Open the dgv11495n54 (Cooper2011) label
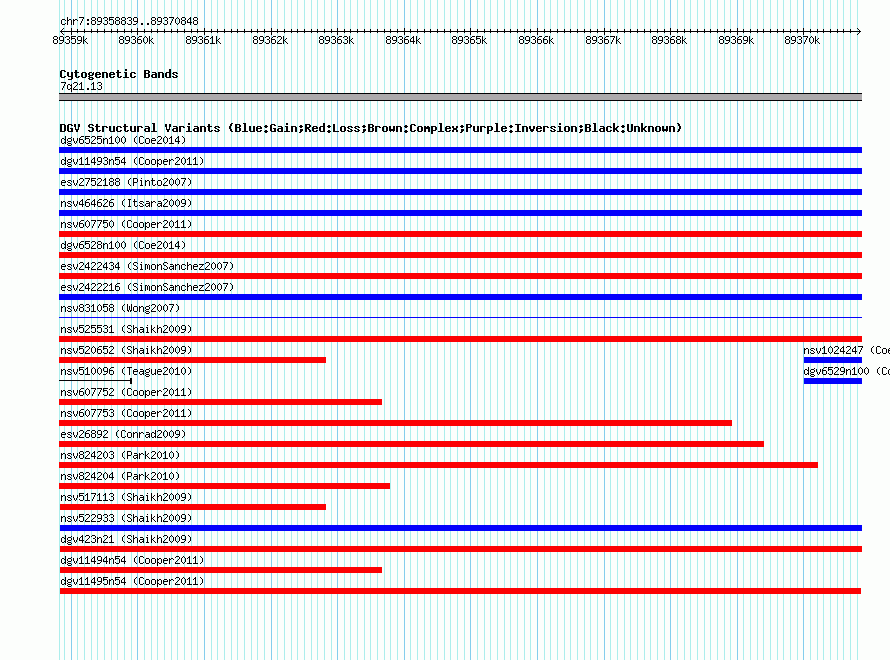 tap(132, 581)
